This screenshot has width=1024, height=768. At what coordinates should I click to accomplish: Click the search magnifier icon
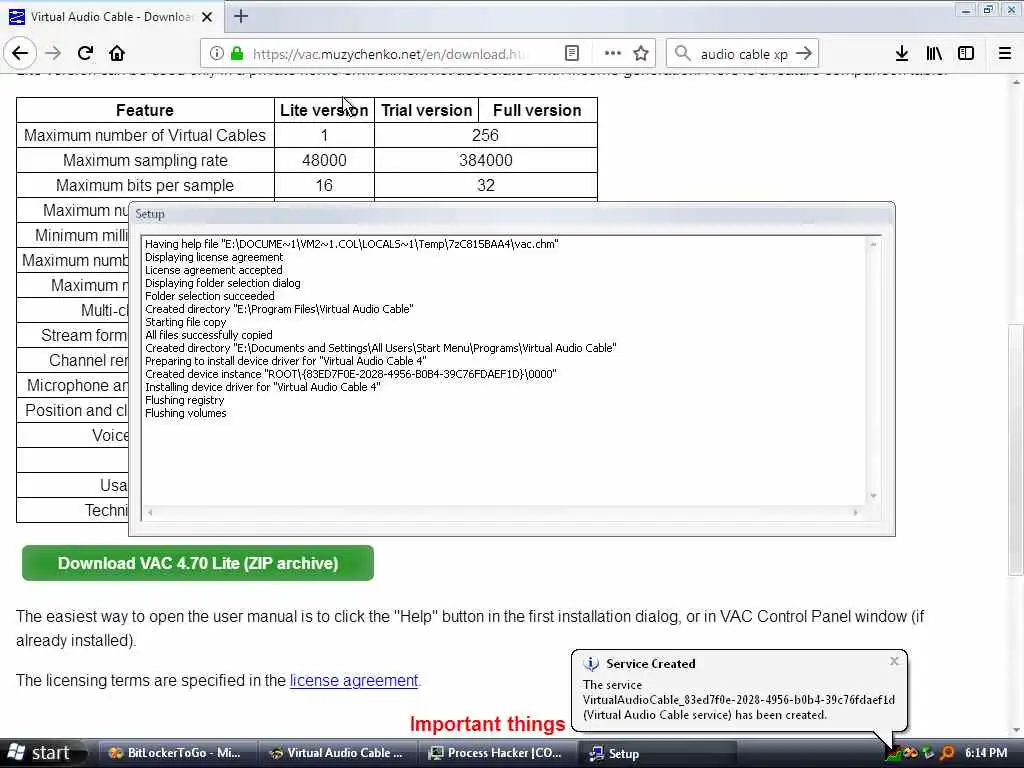(682, 54)
